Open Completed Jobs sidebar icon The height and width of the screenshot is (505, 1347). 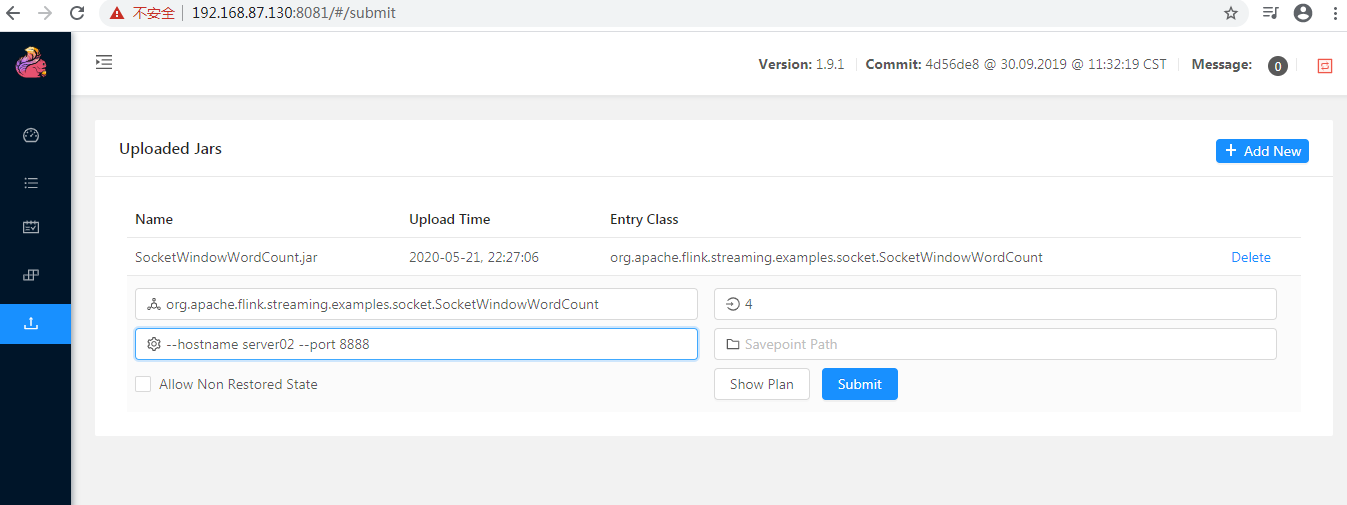click(x=31, y=228)
